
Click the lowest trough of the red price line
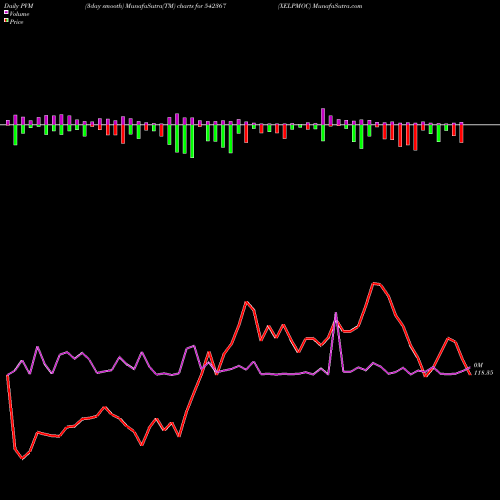tap(22, 459)
